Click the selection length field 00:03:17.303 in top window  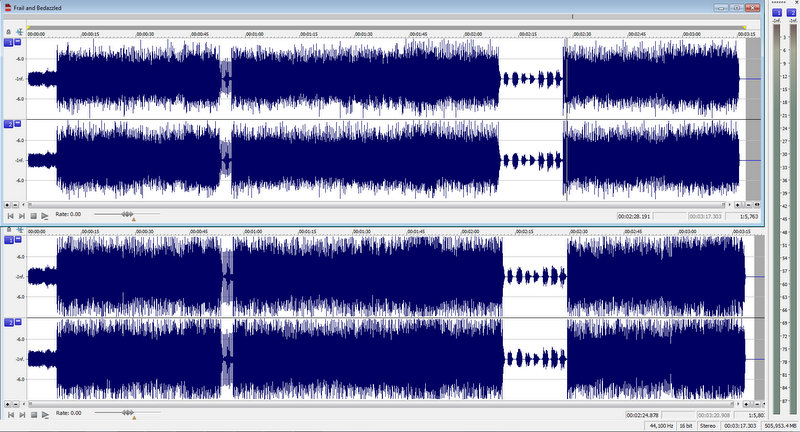705,217
